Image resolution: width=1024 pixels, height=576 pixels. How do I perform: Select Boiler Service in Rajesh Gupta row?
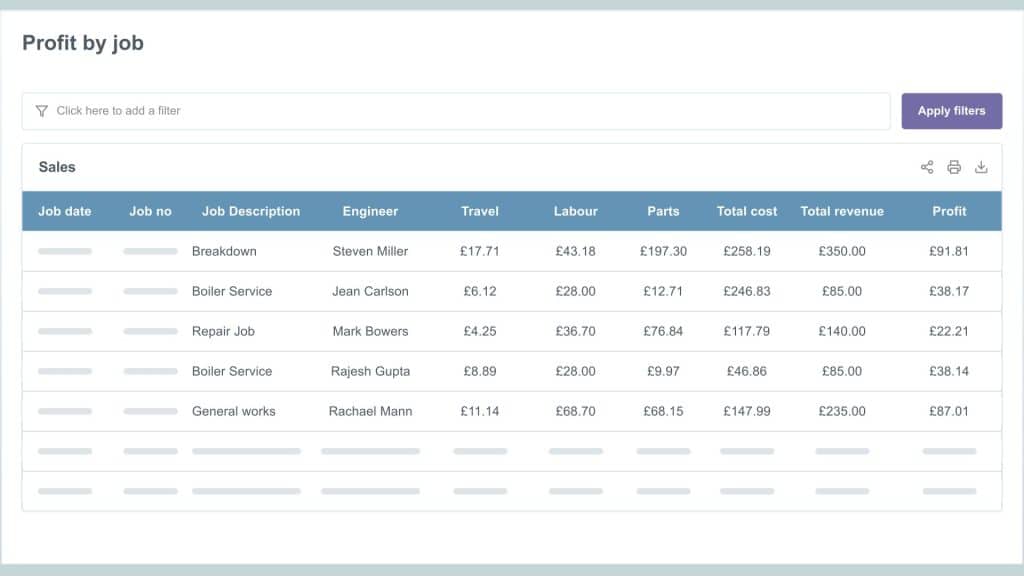tap(232, 372)
